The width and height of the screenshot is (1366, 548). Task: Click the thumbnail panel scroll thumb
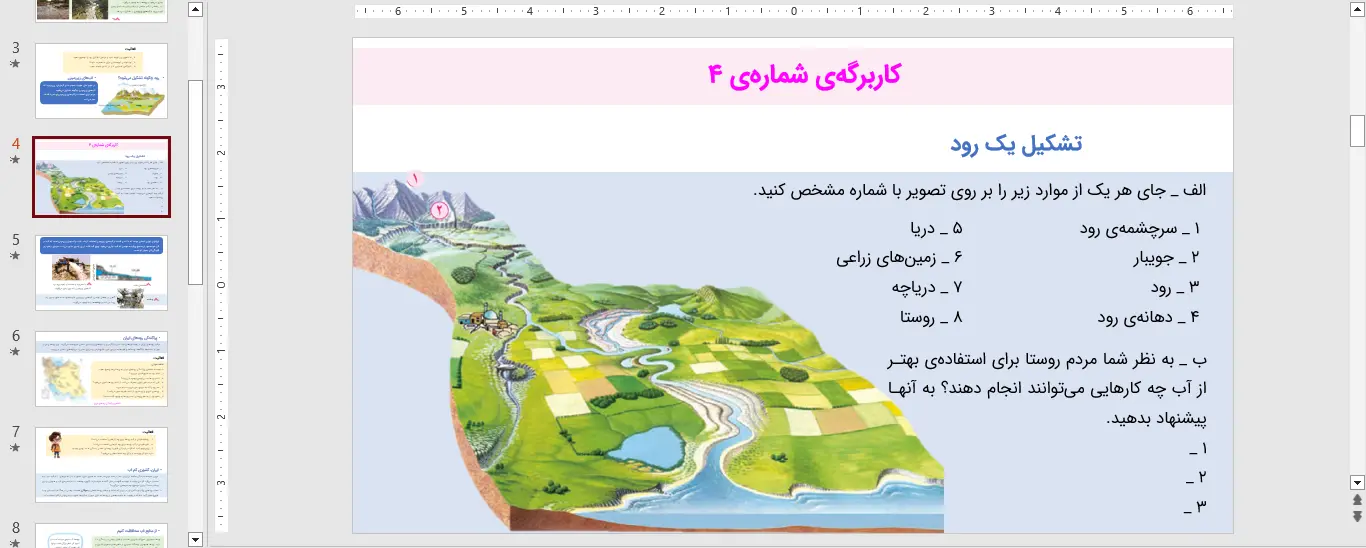click(x=196, y=180)
